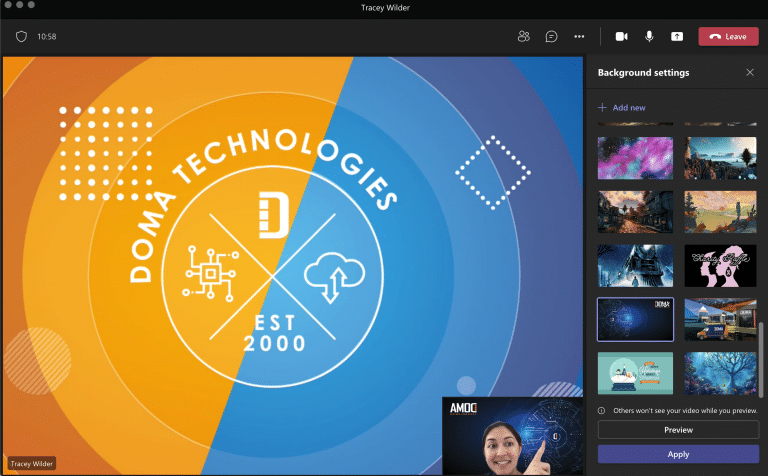Close the Background settings panel
768x476 pixels.
[750, 72]
